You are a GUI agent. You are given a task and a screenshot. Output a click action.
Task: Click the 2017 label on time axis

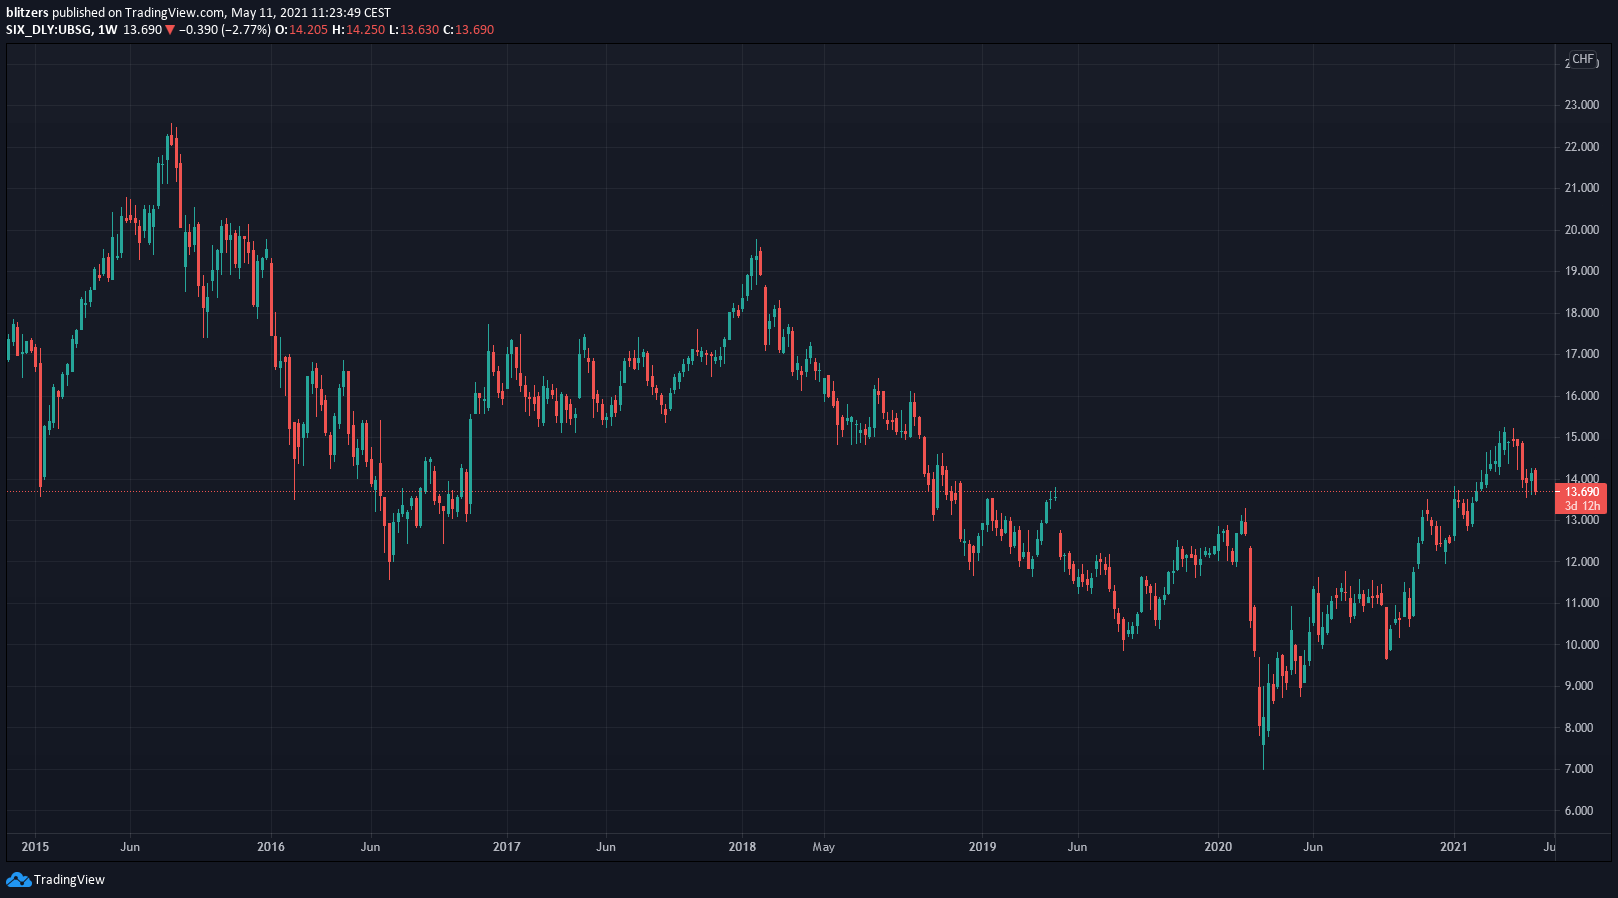[x=507, y=847]
